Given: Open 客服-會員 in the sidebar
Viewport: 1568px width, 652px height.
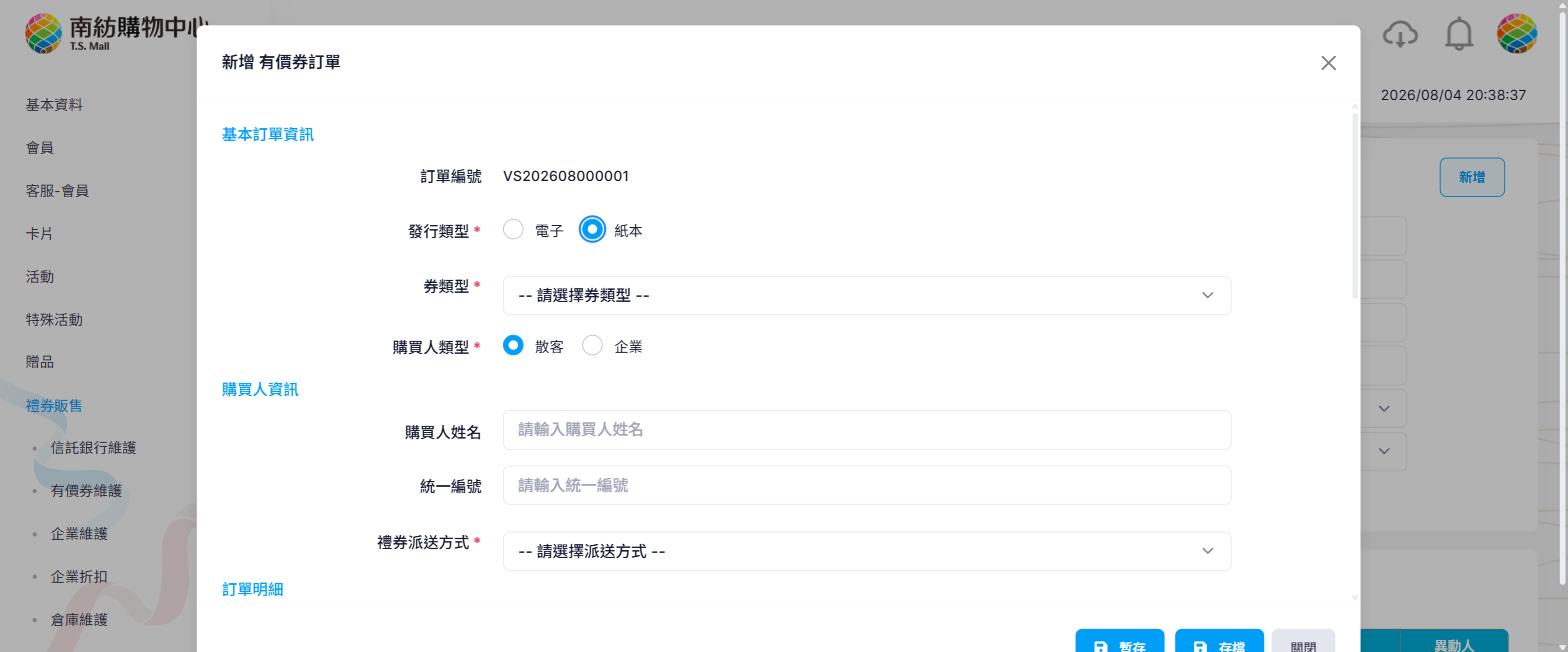Looking at the screenshot, I should (x=57, y=191).
